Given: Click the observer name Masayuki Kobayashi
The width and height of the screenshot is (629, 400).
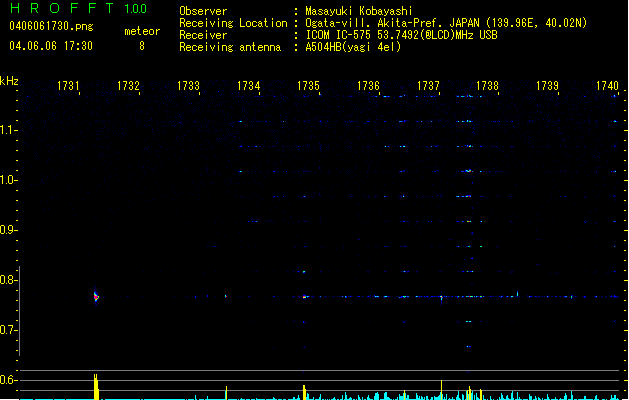Looking at the screenshot, I should (359, 11).
